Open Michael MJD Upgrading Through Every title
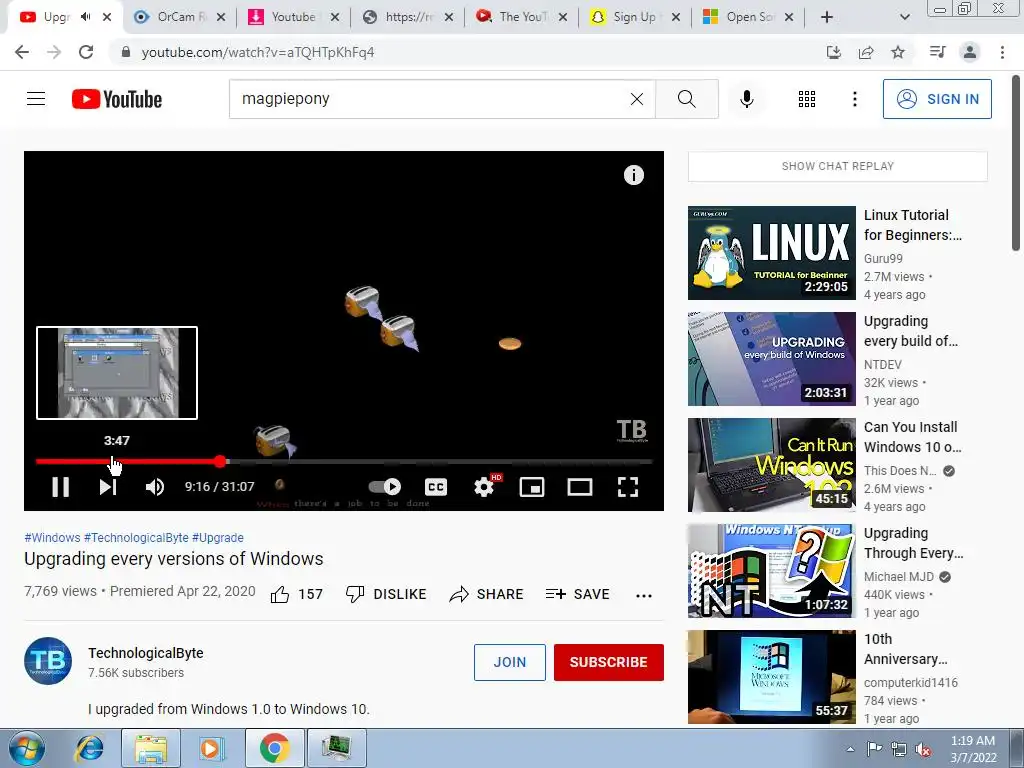This screenshot has height=768, width=1024. click(x=913, y=543)
